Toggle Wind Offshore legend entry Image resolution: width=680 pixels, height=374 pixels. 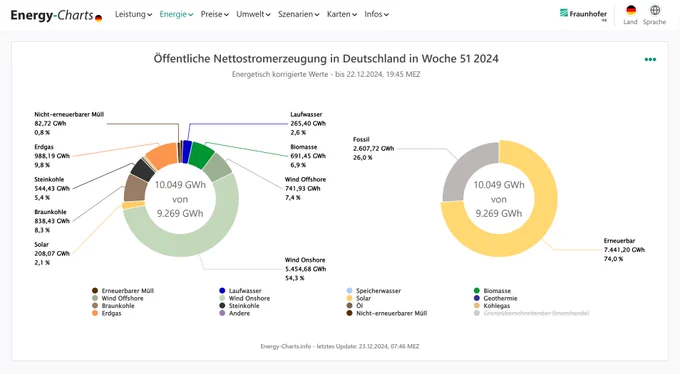[x=118, y=298]
